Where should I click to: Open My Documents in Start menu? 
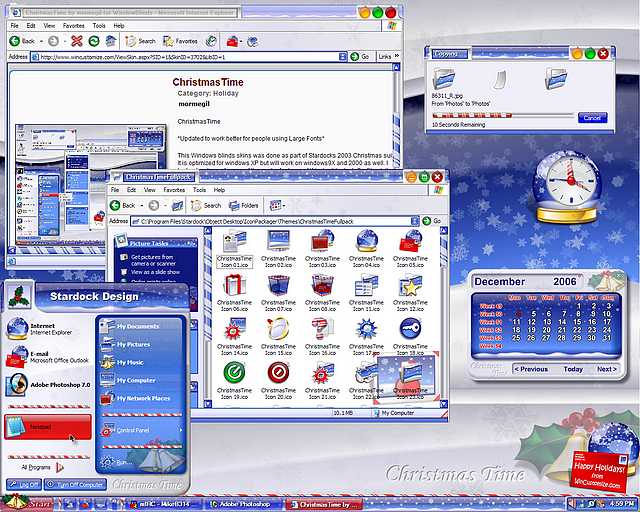140,326
